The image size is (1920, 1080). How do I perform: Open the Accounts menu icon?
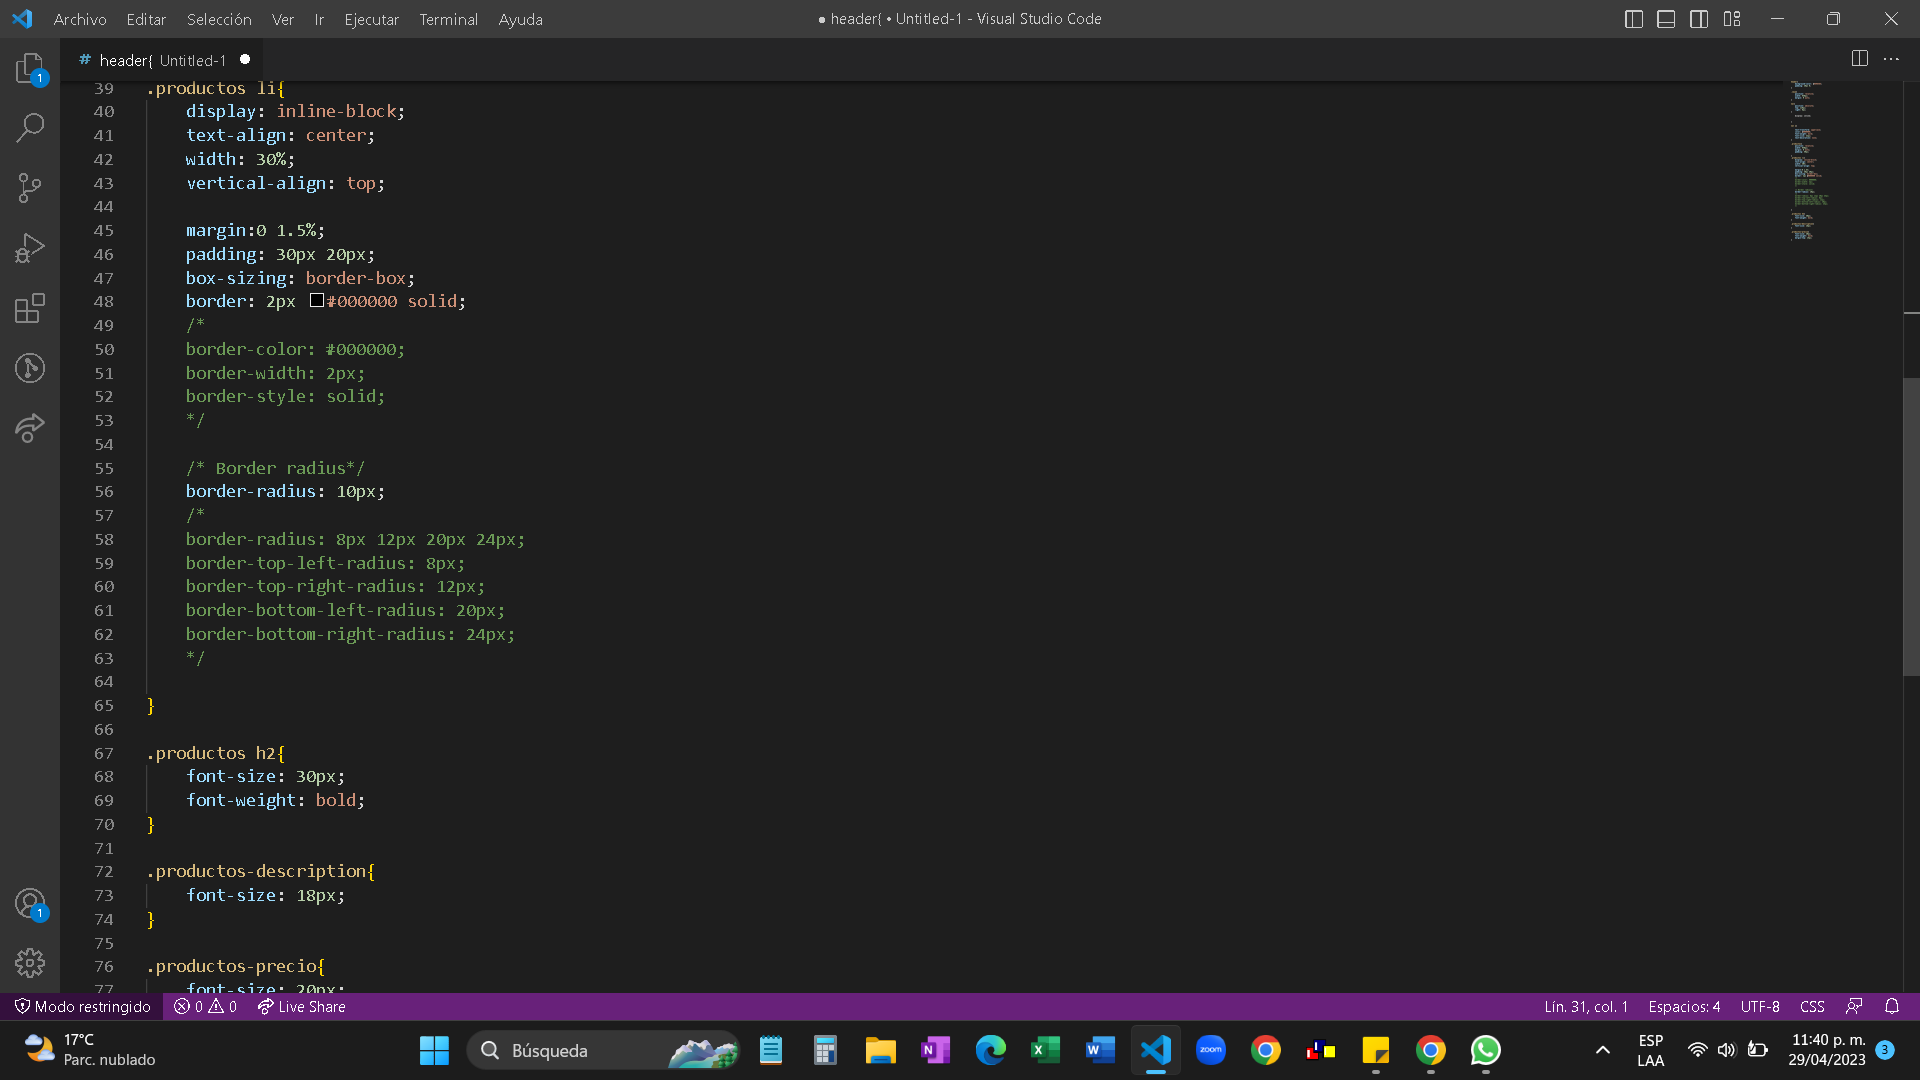[x=30, y=904]
